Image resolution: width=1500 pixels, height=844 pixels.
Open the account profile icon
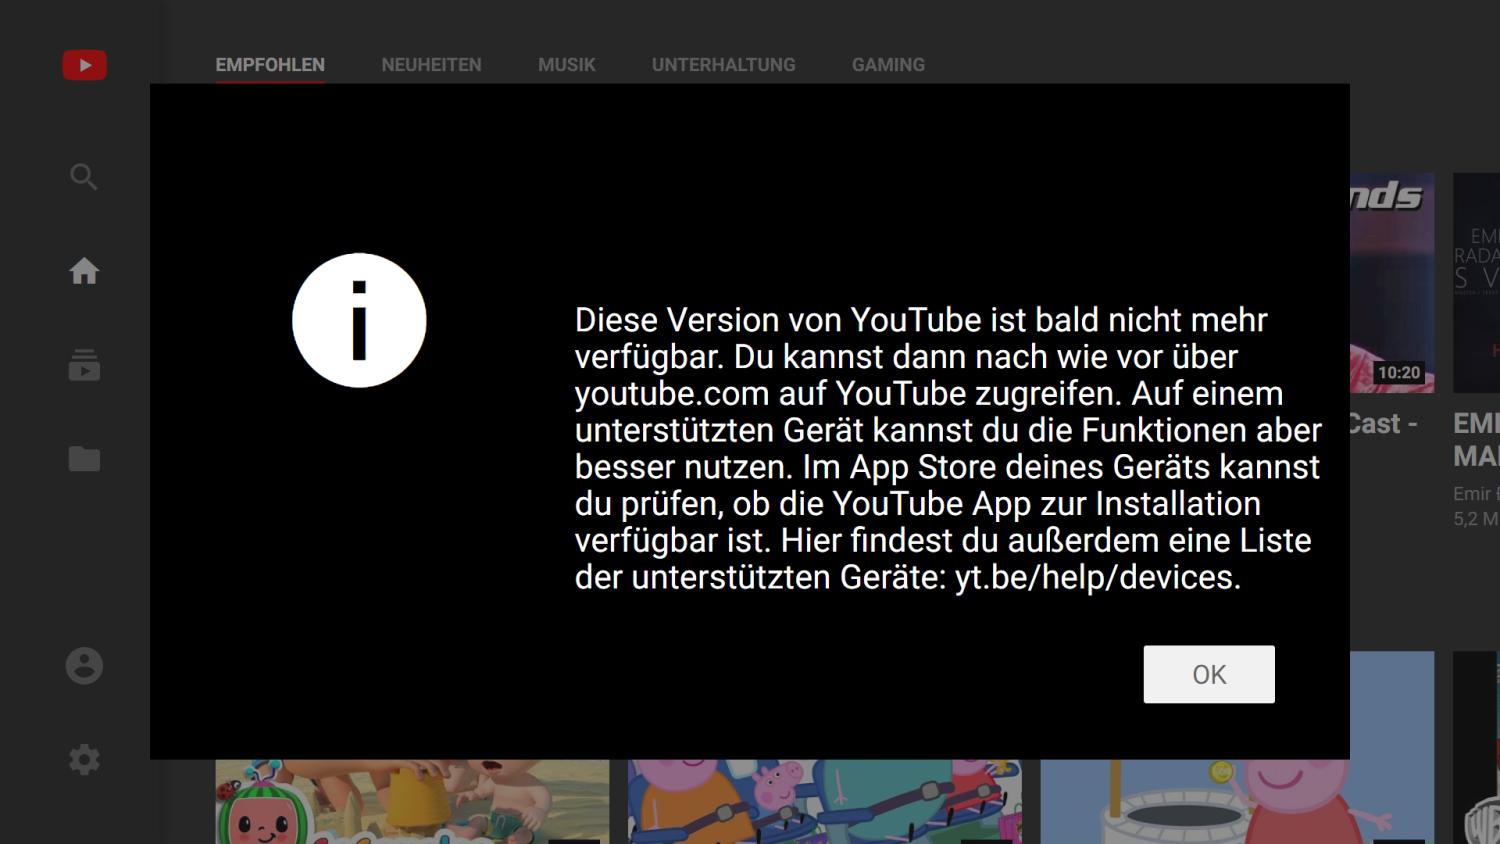[x=84, y=666]
